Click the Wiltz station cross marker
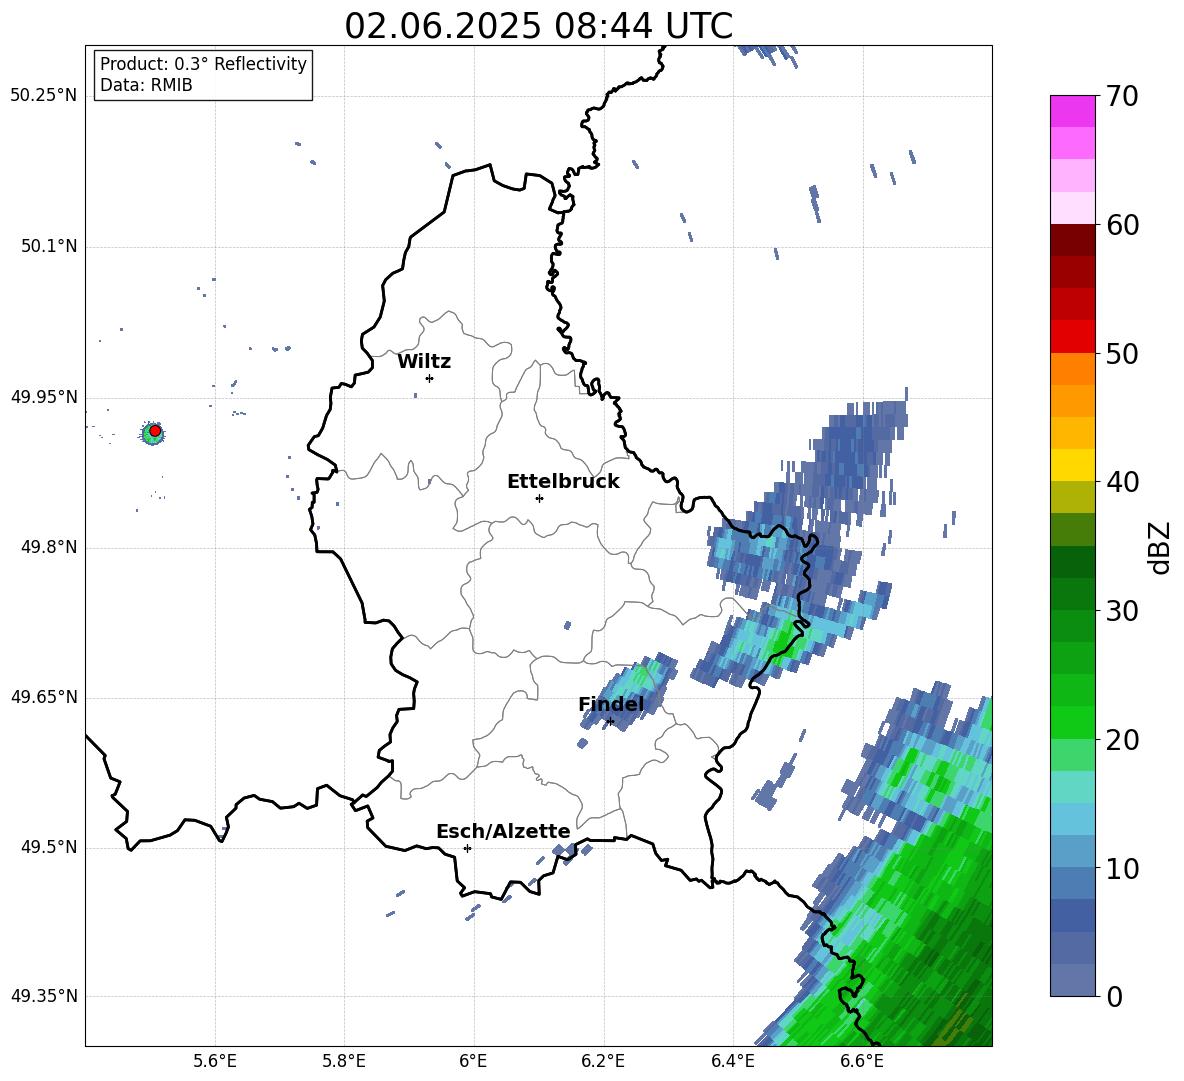The width and height of the screenshot is (1184, 1081). coord(430,378)
